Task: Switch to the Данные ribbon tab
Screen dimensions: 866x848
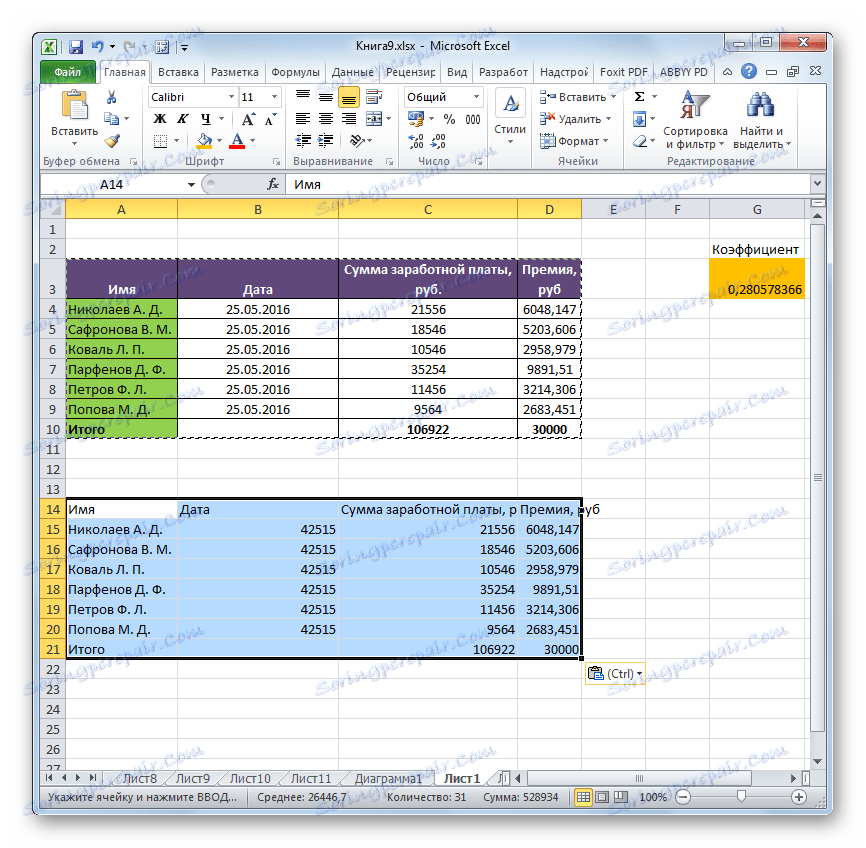Action: (352, 72)
